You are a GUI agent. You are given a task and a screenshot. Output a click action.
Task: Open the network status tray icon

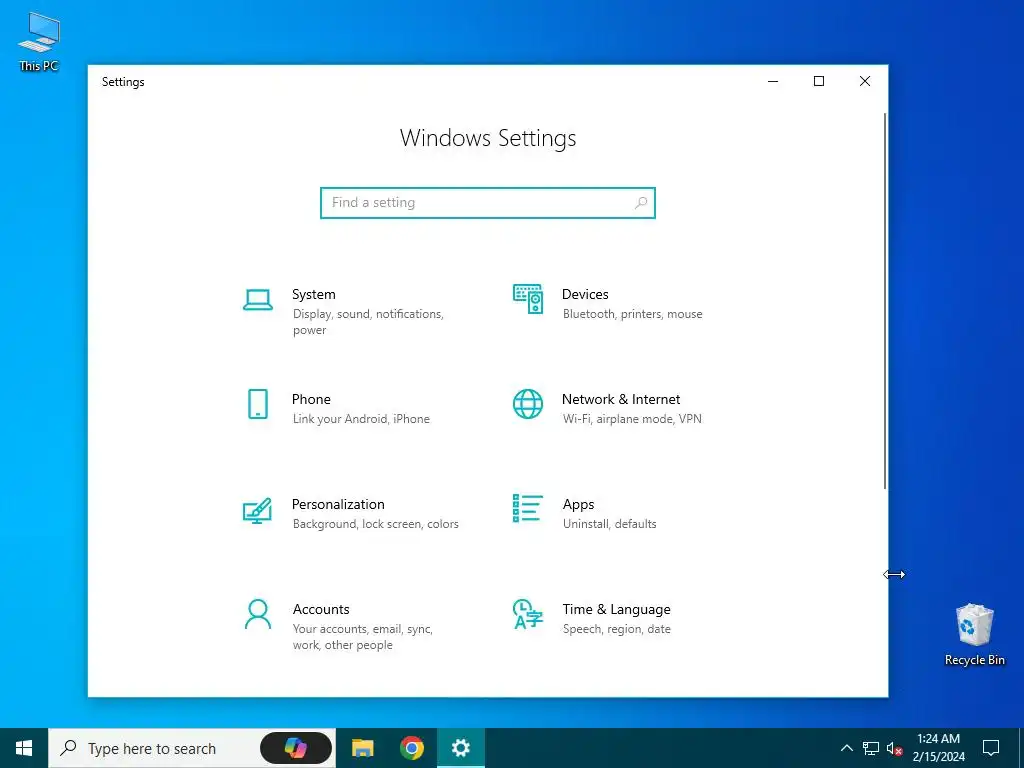point(871,748)
